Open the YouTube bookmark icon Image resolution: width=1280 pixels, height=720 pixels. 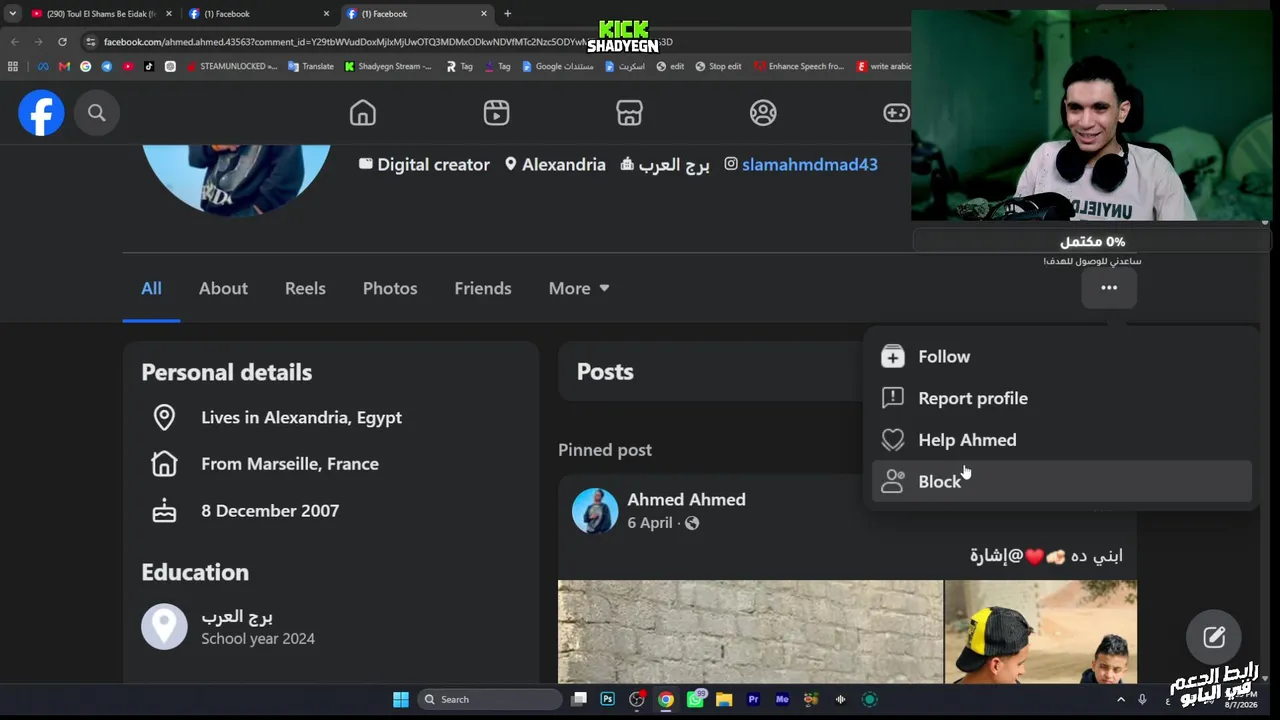[128, 66]
